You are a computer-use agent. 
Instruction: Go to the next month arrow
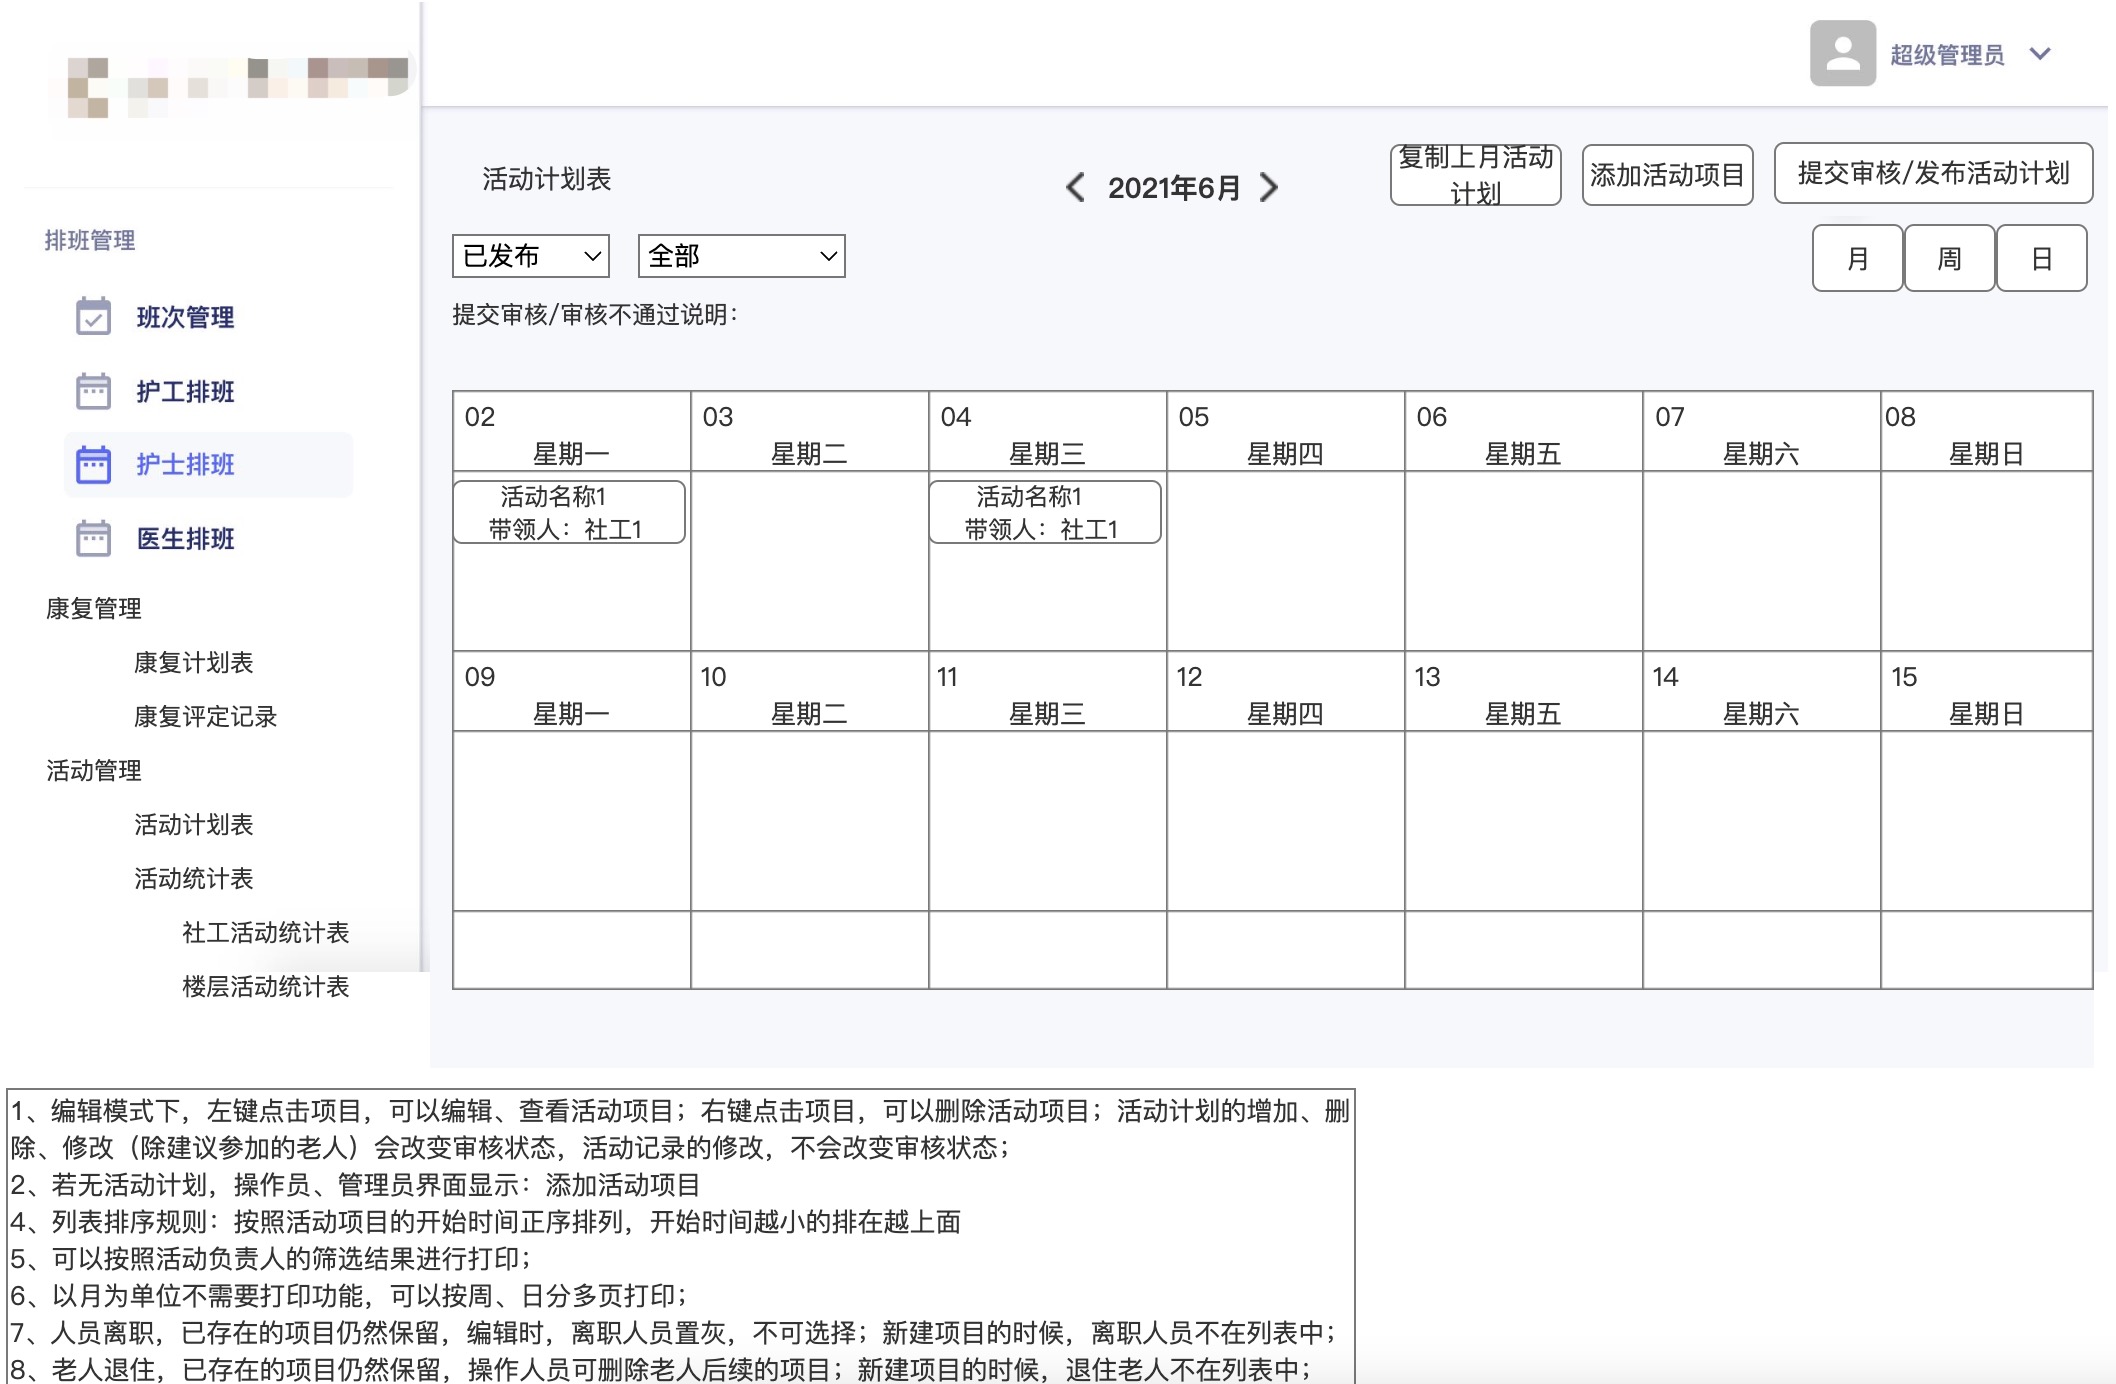1269,187
